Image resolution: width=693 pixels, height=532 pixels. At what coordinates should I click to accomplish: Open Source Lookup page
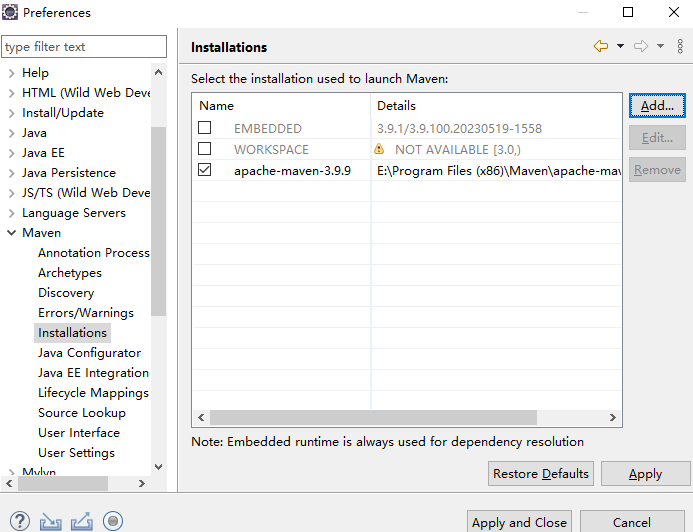tap(82, 413)
